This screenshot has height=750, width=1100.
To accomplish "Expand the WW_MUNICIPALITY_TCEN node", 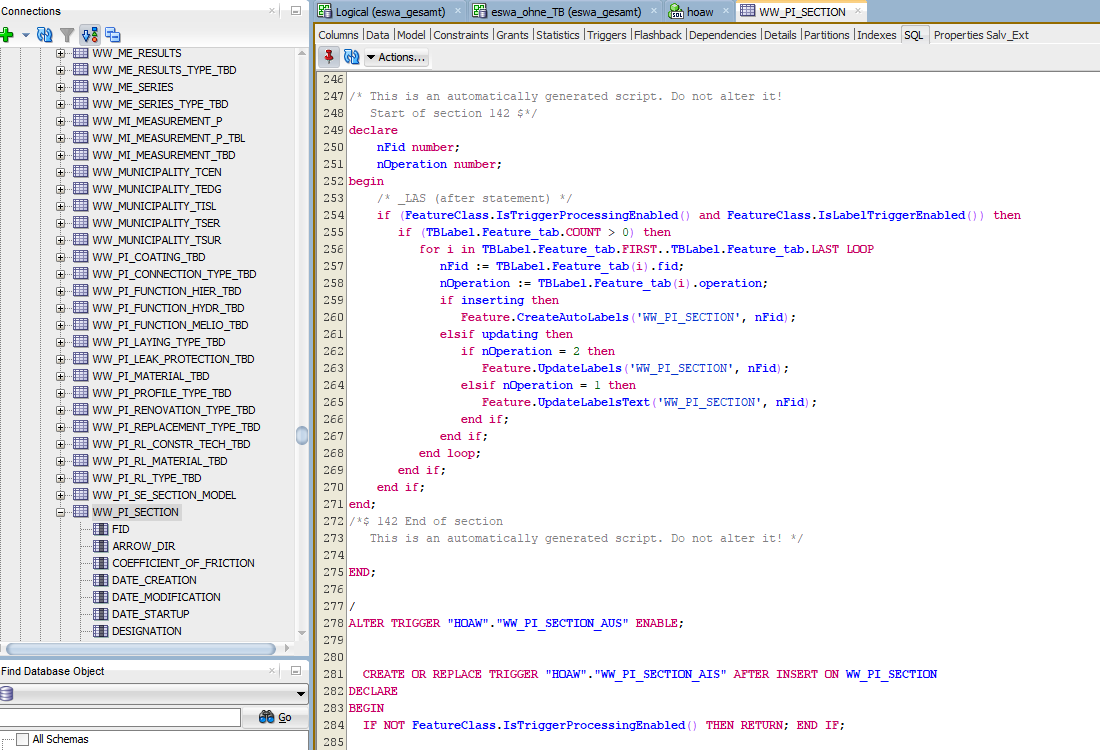I will 59,171.
